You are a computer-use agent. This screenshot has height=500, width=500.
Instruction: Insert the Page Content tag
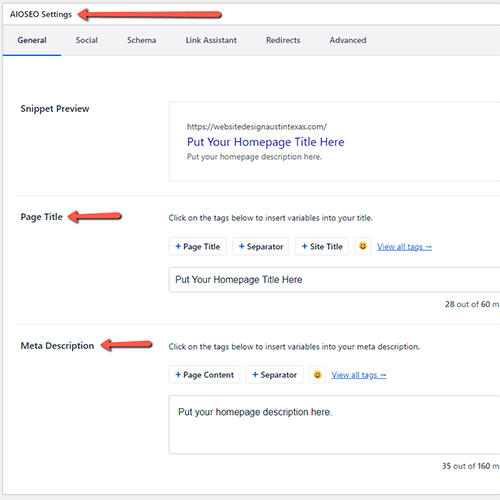(x=204, y=375)
